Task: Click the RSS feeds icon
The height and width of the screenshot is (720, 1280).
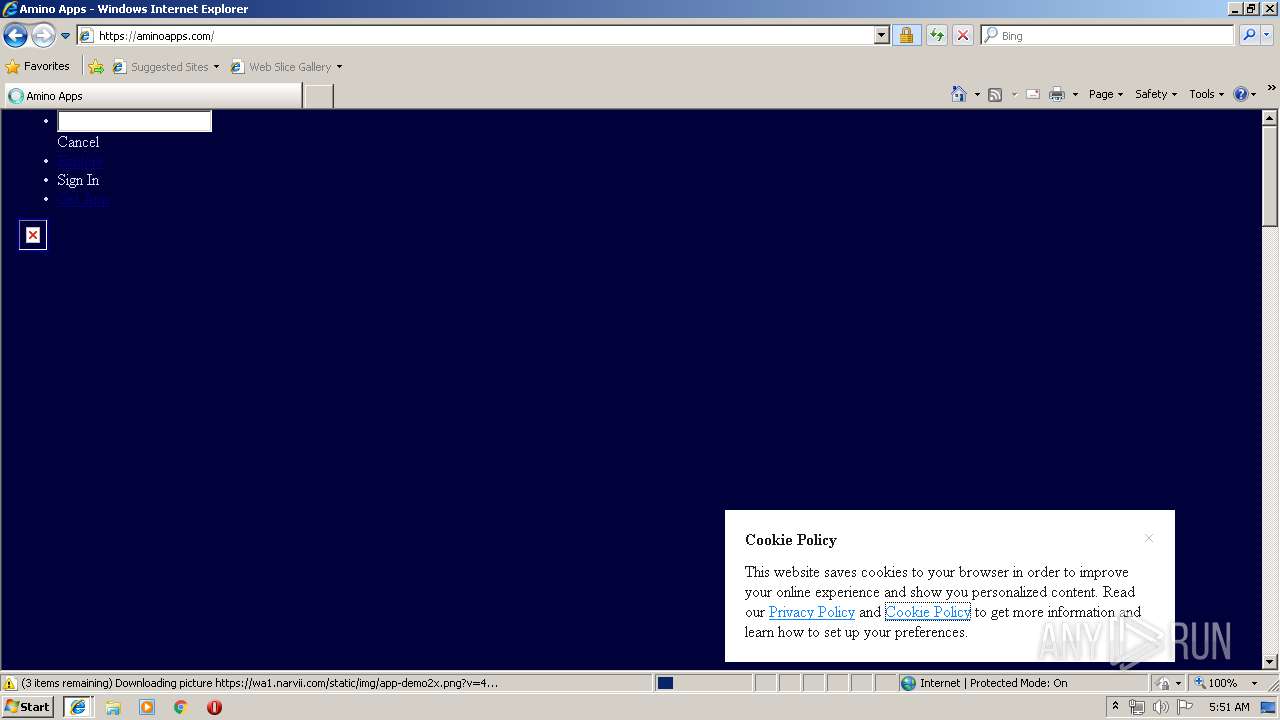Action: coord(995,94)
